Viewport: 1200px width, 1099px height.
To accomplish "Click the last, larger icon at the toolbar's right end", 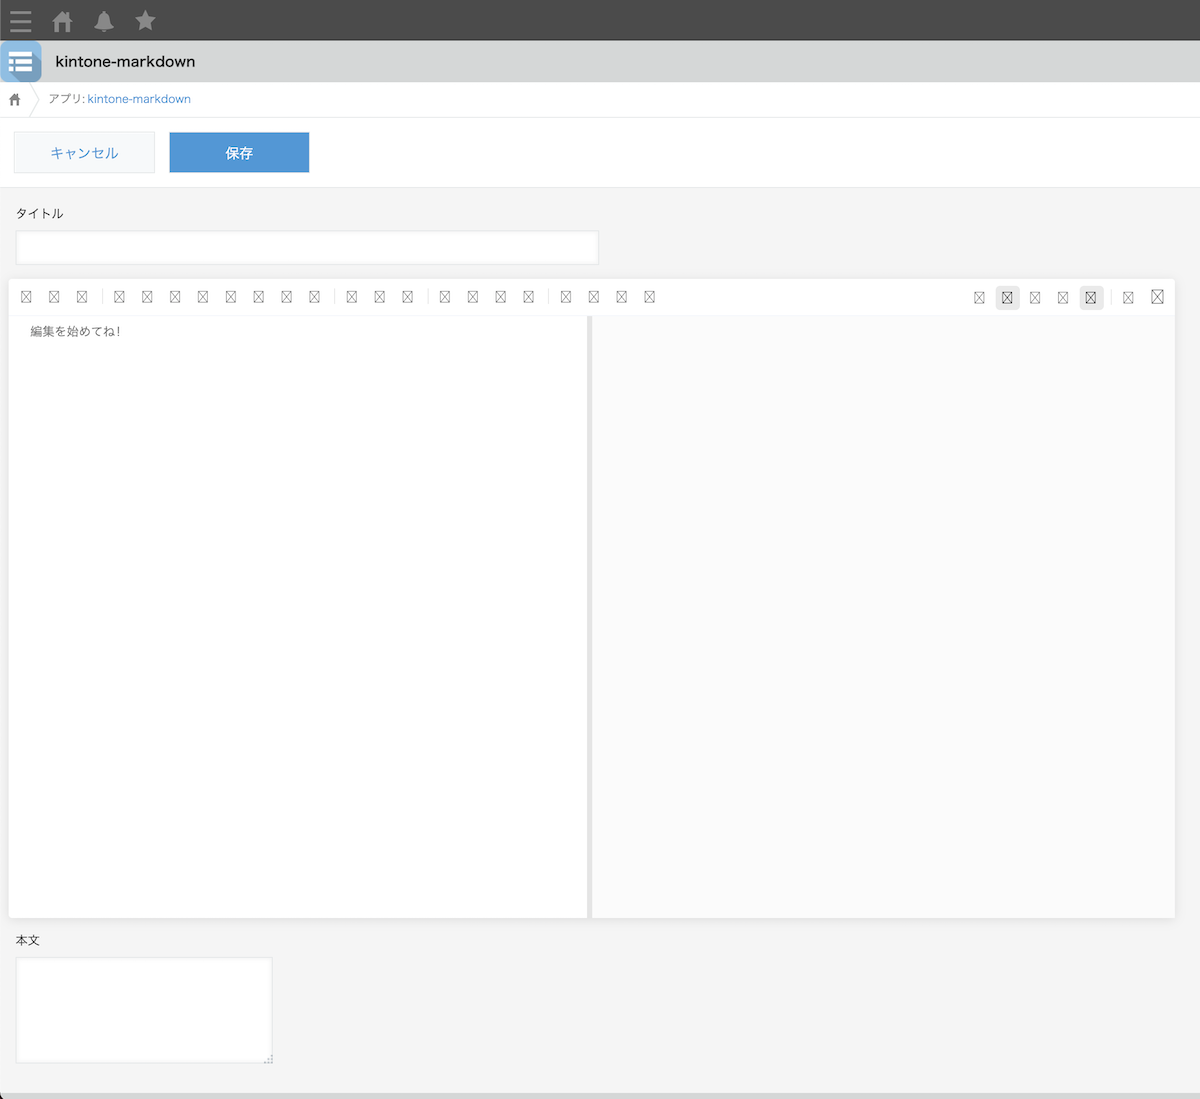I will [x=1157, y=297].
